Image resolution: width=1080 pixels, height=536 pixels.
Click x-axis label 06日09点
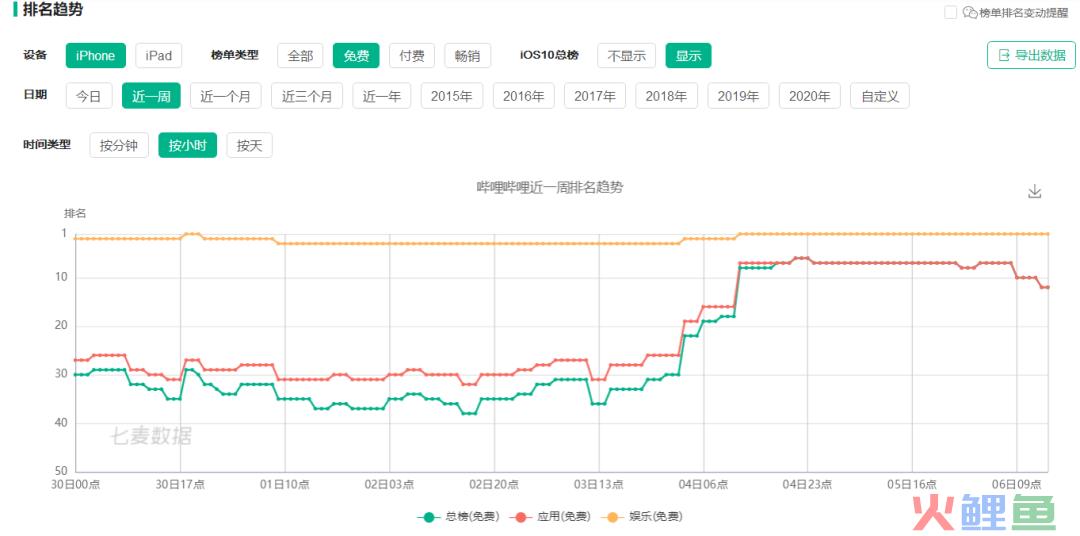1017,484
